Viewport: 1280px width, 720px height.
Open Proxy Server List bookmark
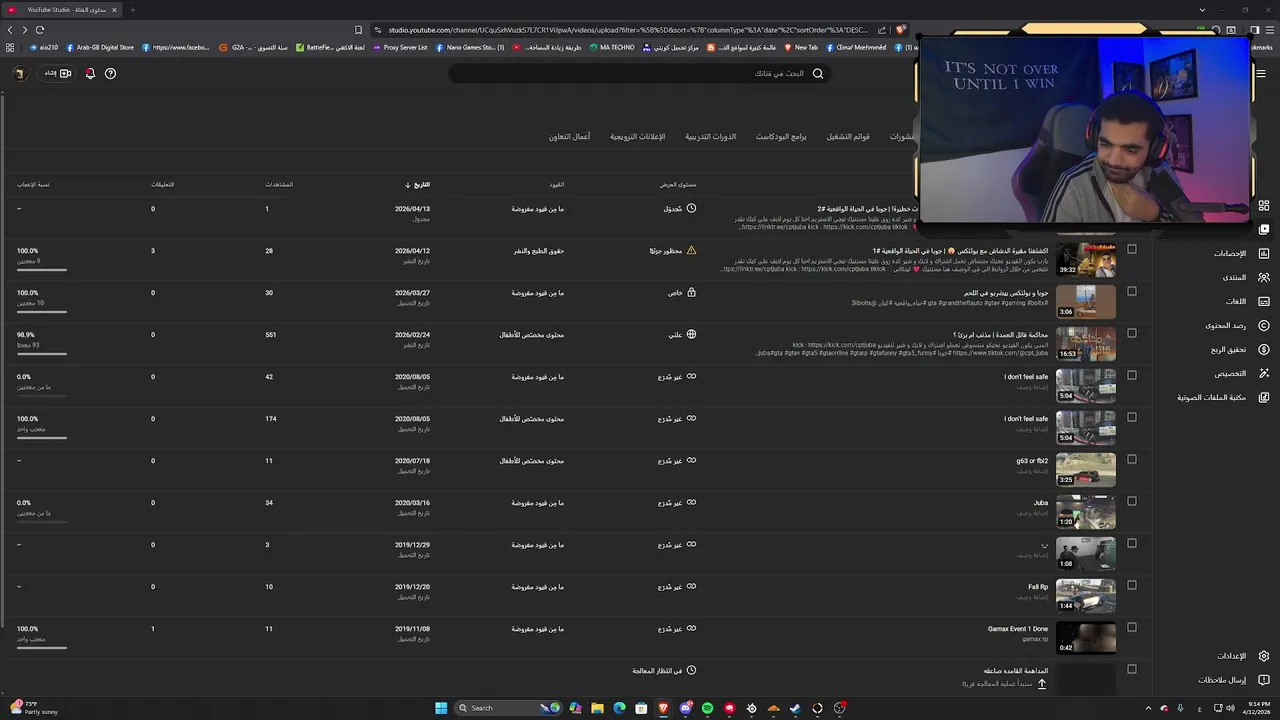coord(400,47)
